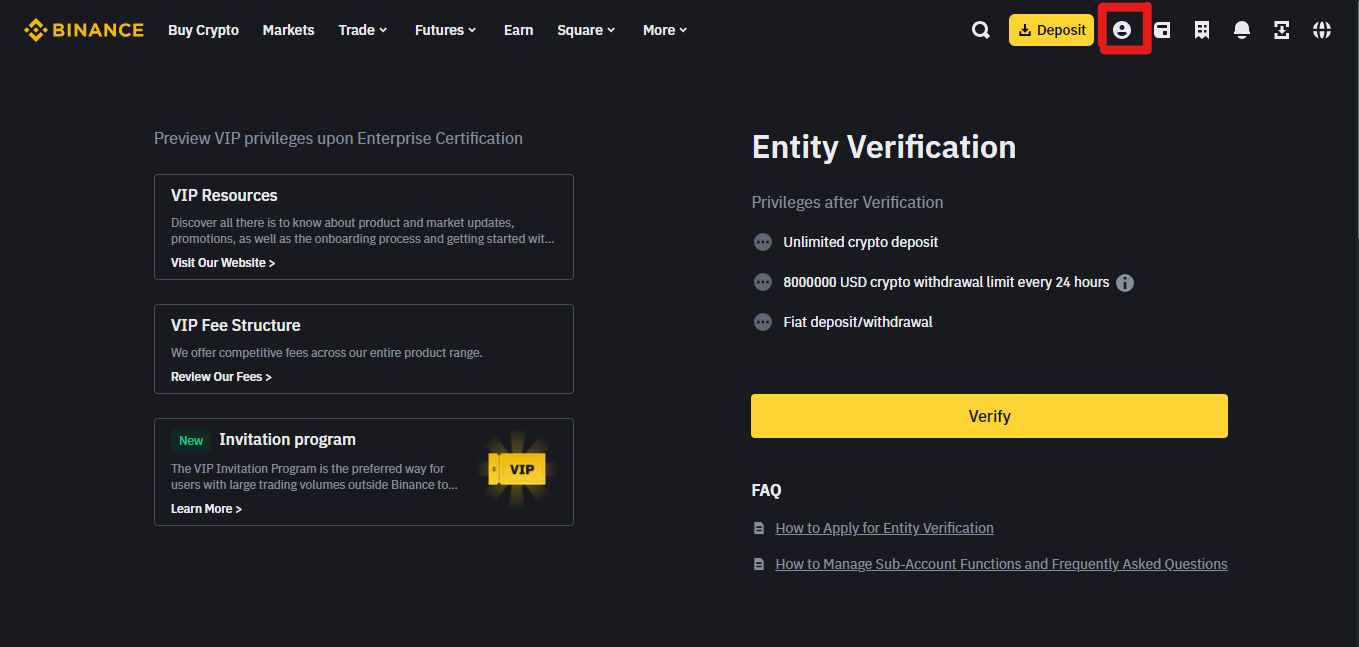Expand the Square dropdown menu

coord(586,30)
